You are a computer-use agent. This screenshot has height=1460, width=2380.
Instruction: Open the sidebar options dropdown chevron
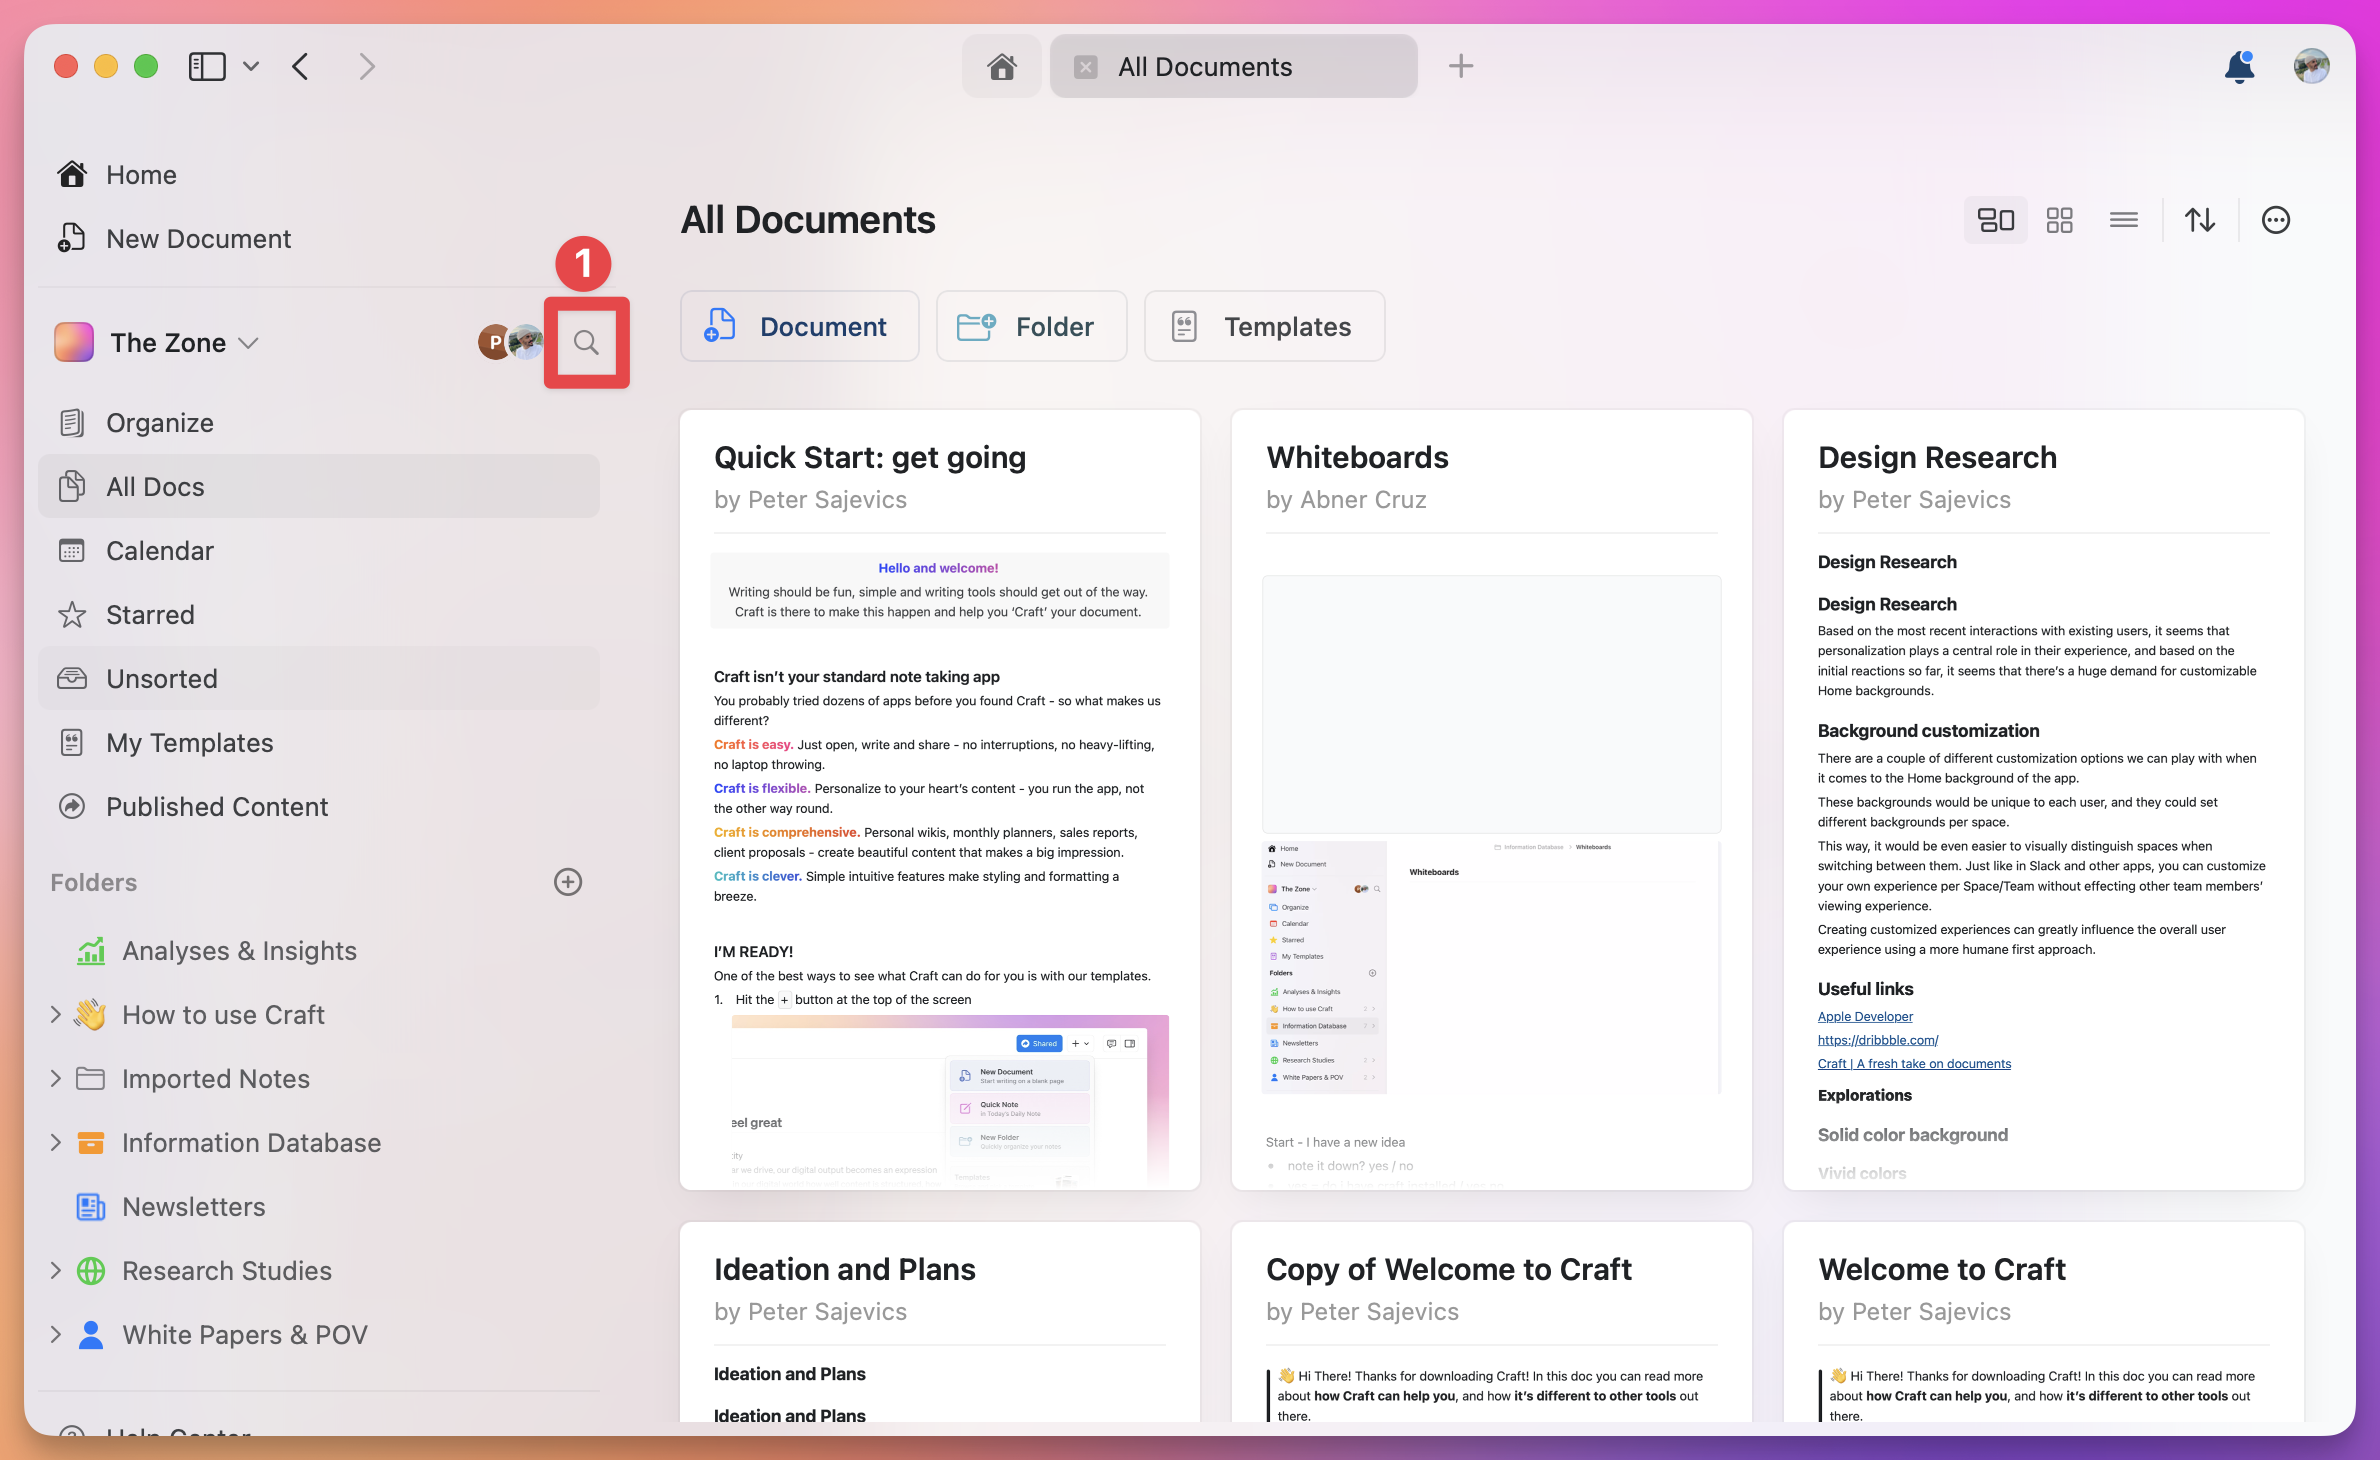pos(251,67)
